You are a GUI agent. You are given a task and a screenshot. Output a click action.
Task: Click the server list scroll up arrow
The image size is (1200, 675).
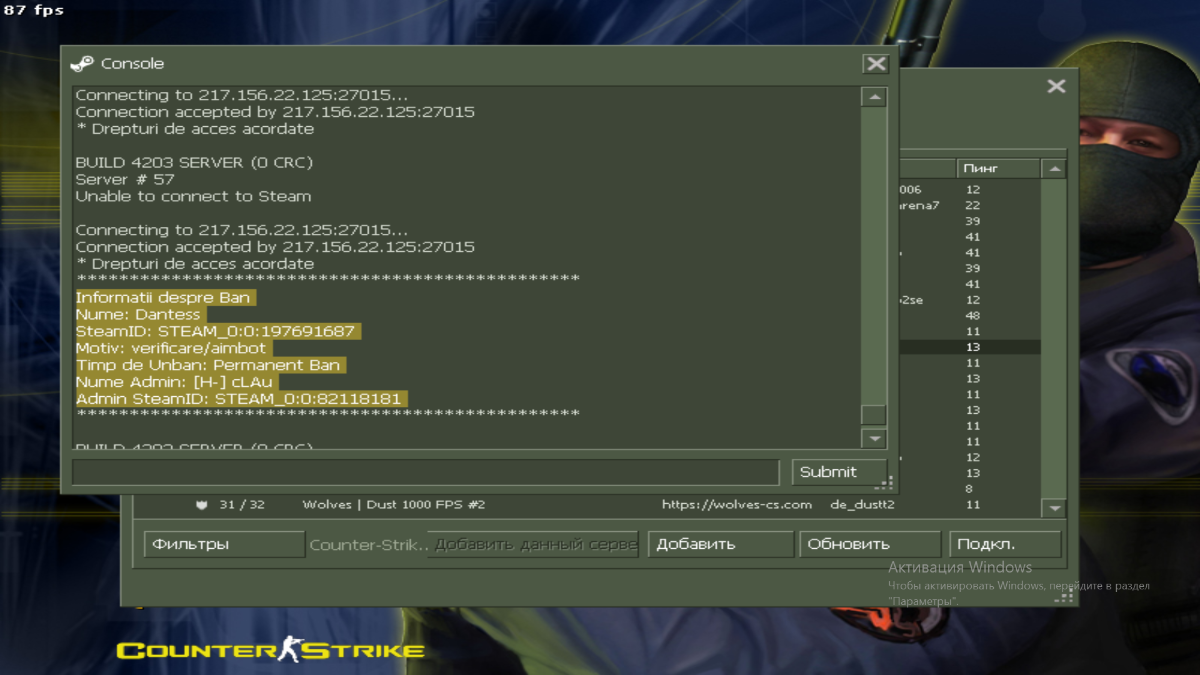1053,169
